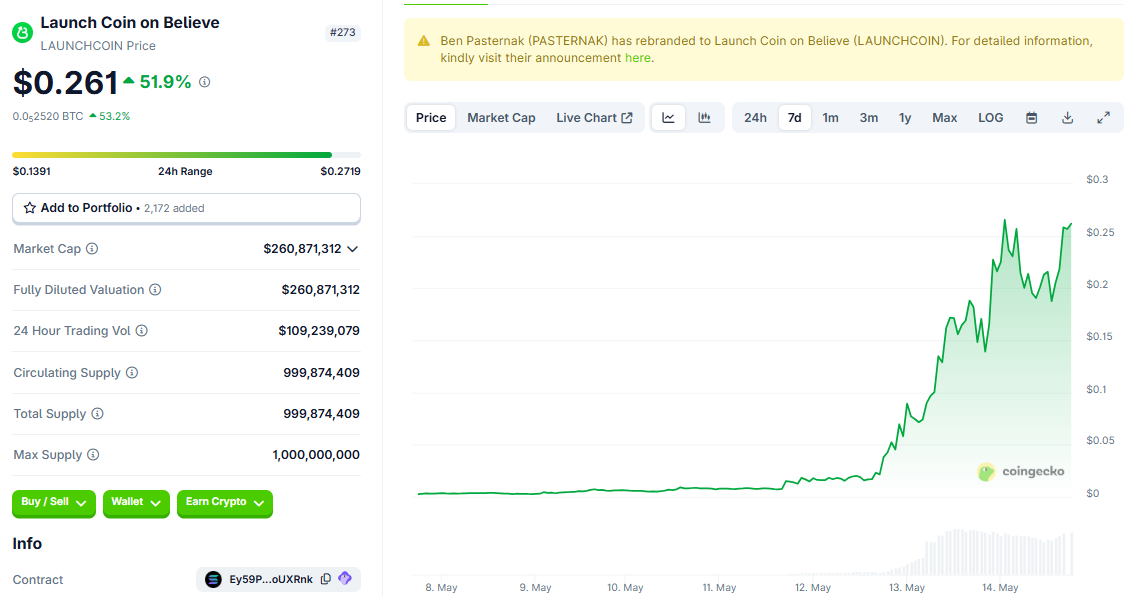Set chart range to 7d
The width and height of the screenshot is (1137, 596).
pos(795,117)
